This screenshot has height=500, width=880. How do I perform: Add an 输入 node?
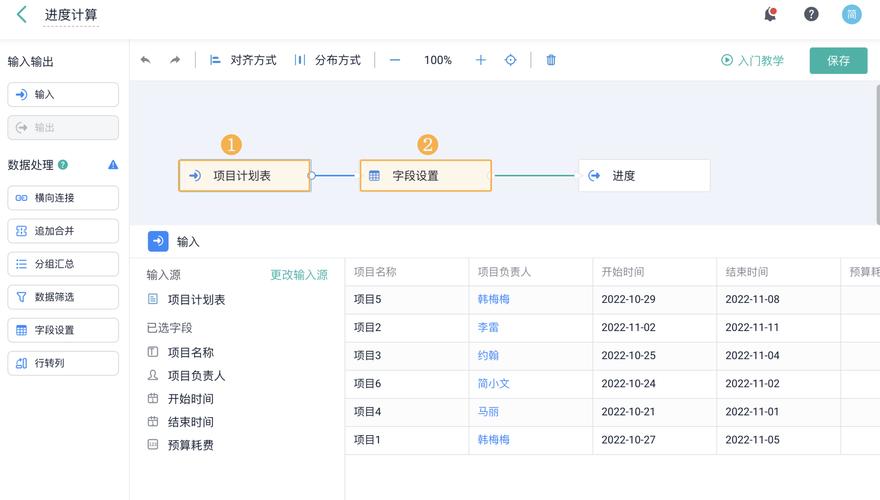[63, 94]
